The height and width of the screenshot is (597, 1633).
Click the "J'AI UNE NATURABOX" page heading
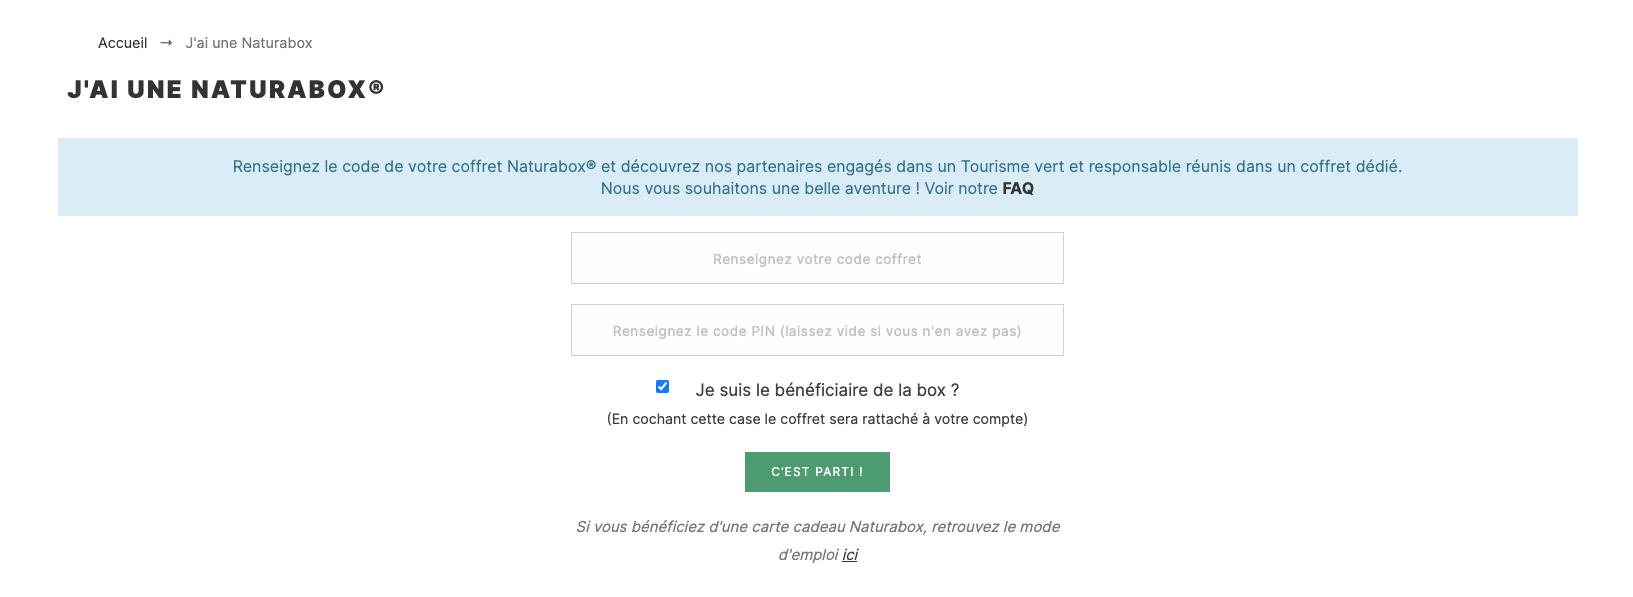(217, 90)
